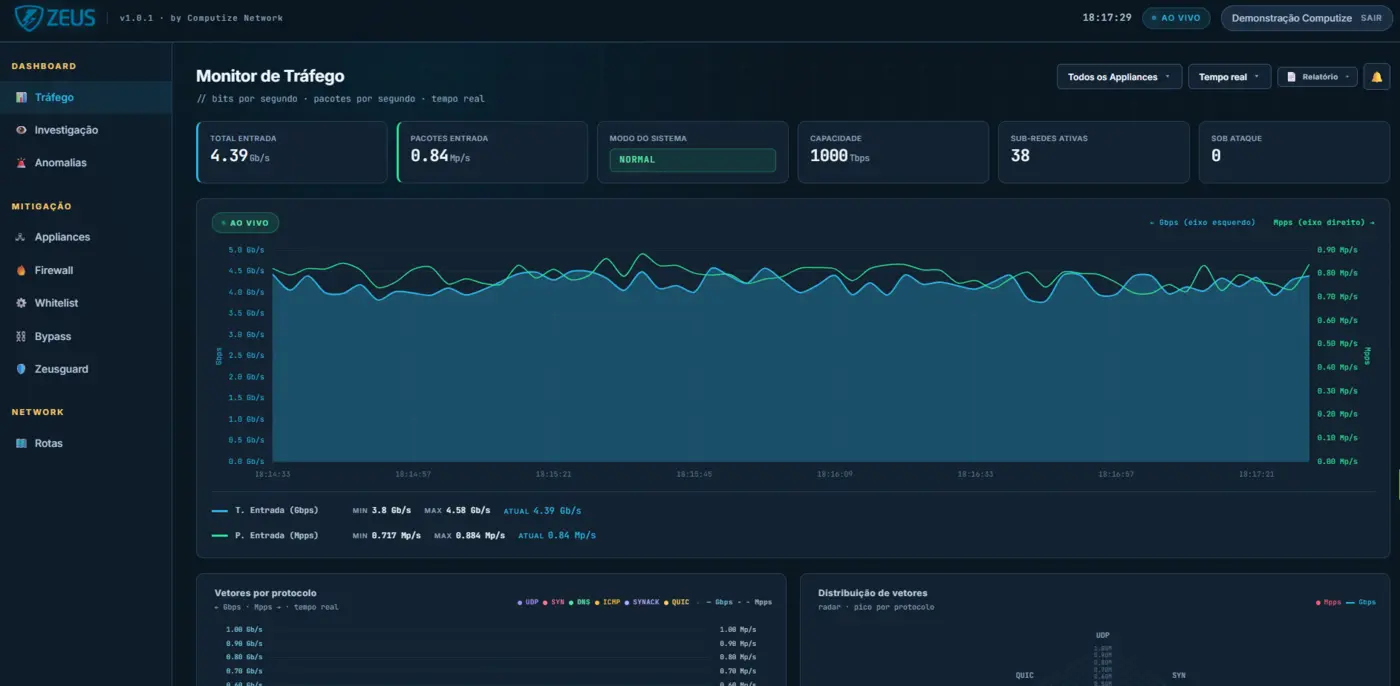The height and width of the screenshot is (686, 1400).
Task: Toggle Gbps series in radar legend
Action: 1361,603
